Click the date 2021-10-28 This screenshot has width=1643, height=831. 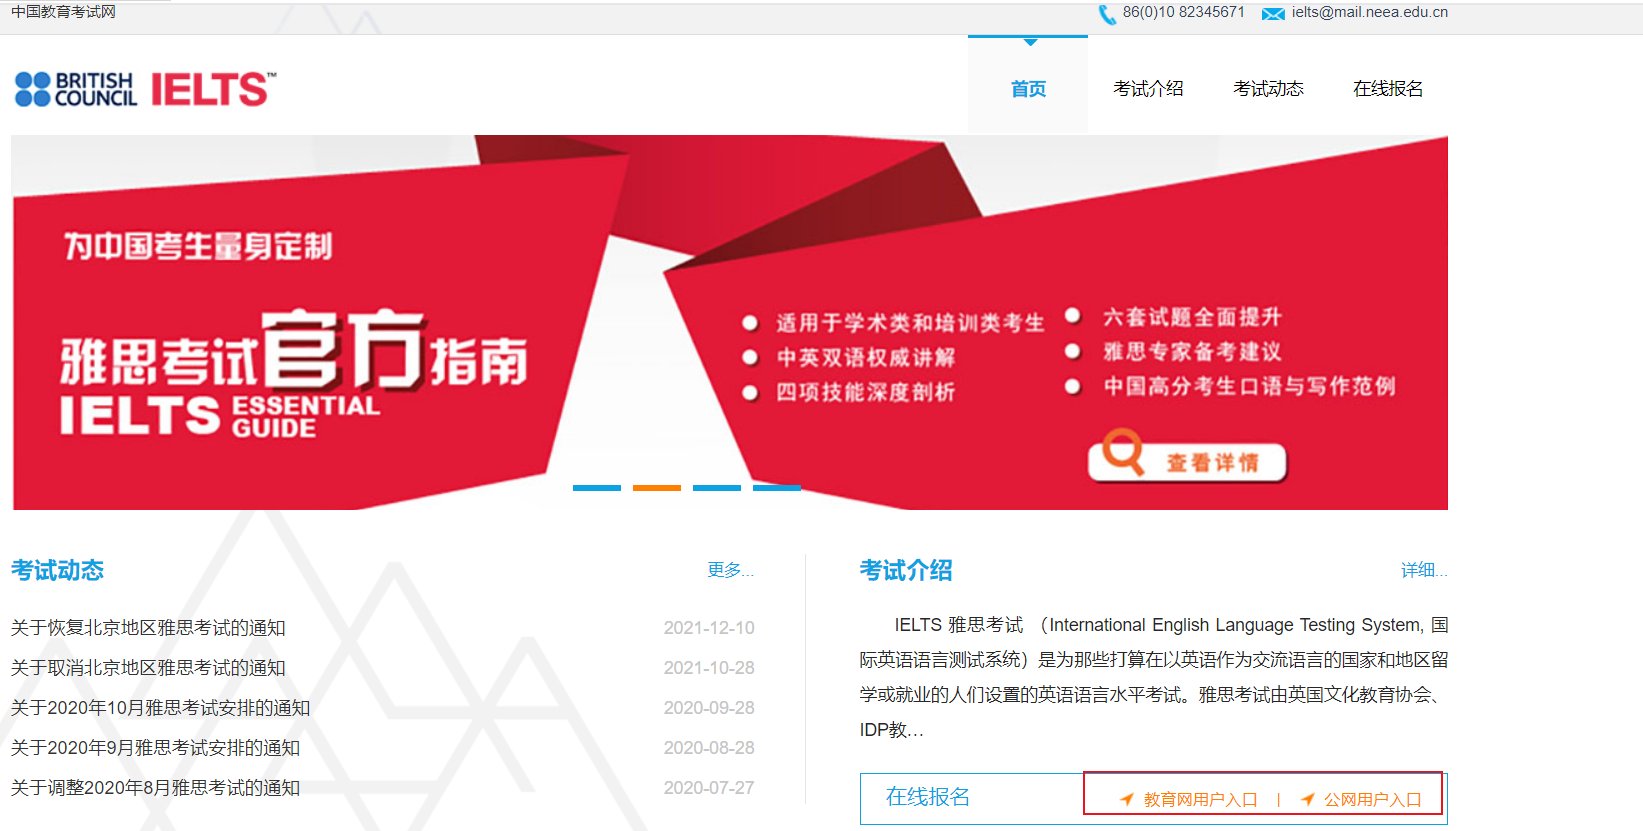tap(709, 668)
